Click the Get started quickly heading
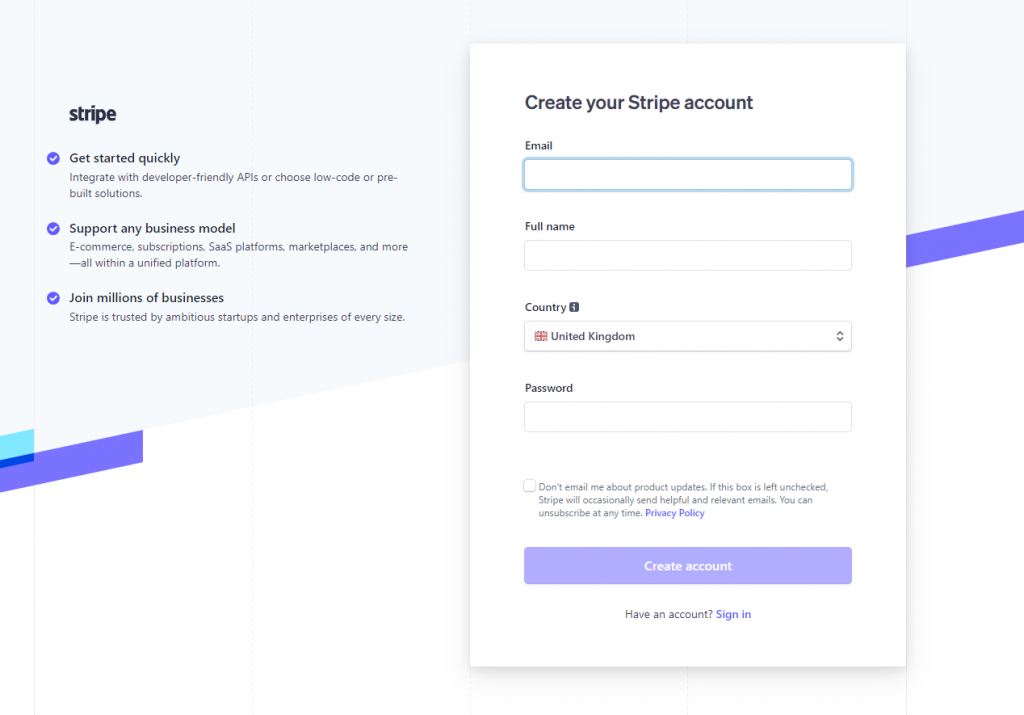1024x715 pixels. coord(125,158)
